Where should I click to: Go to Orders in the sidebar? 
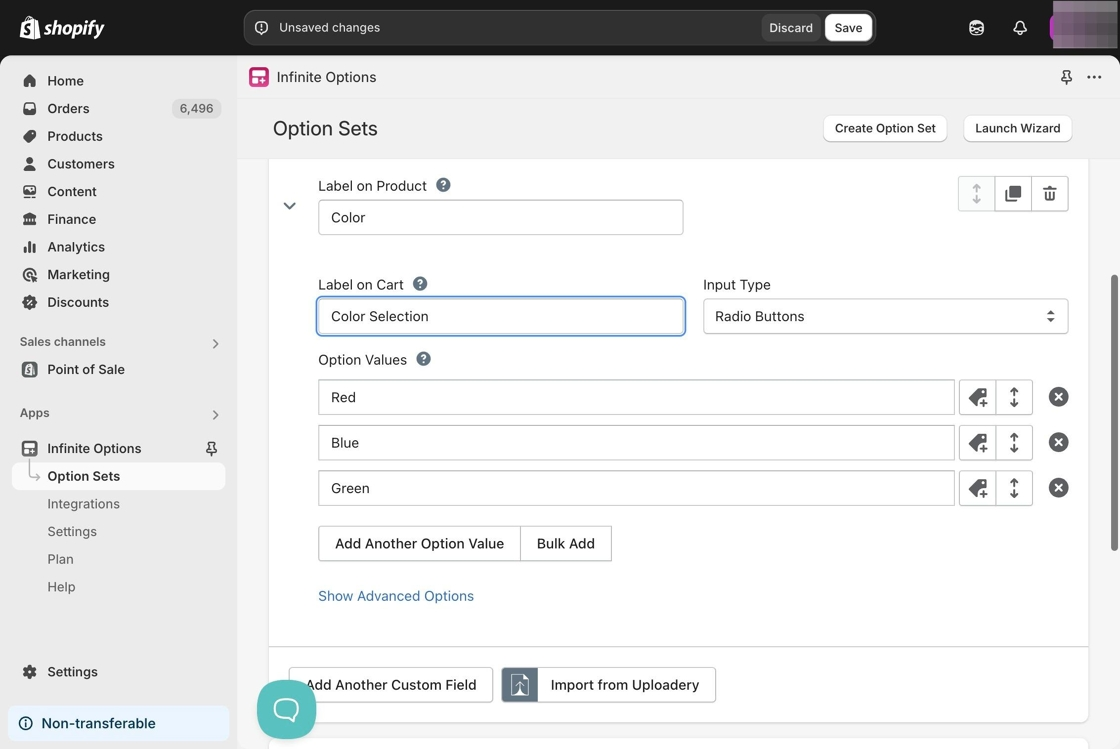[x=68, y=108]
